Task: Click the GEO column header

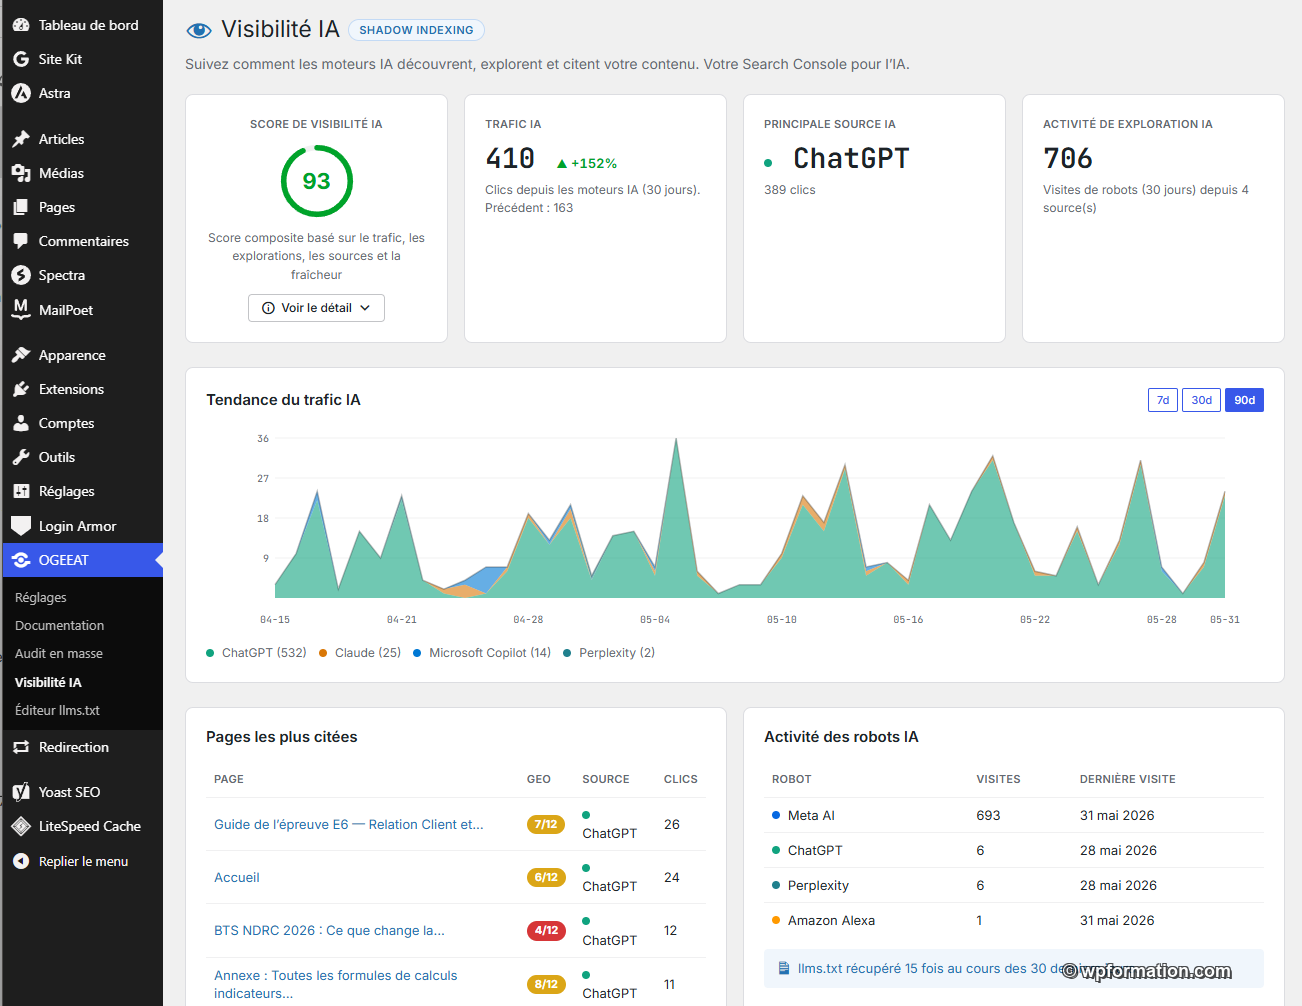Action: (x=539, y=779)
